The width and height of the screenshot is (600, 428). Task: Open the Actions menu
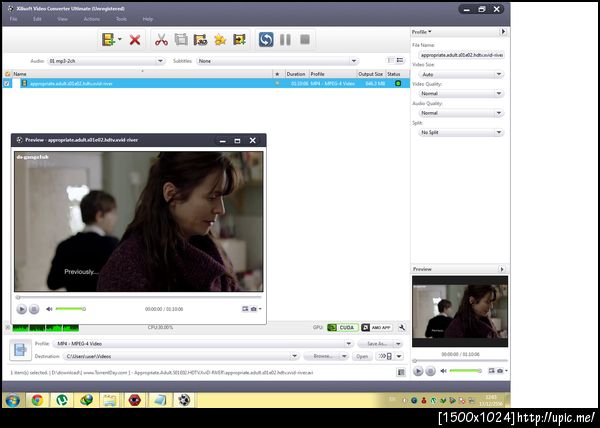[92, 19]
